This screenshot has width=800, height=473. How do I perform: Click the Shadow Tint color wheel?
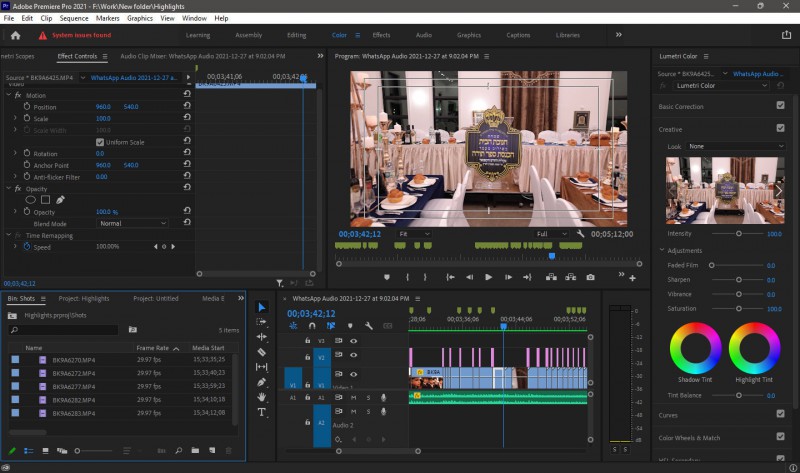tap(697, 350)
